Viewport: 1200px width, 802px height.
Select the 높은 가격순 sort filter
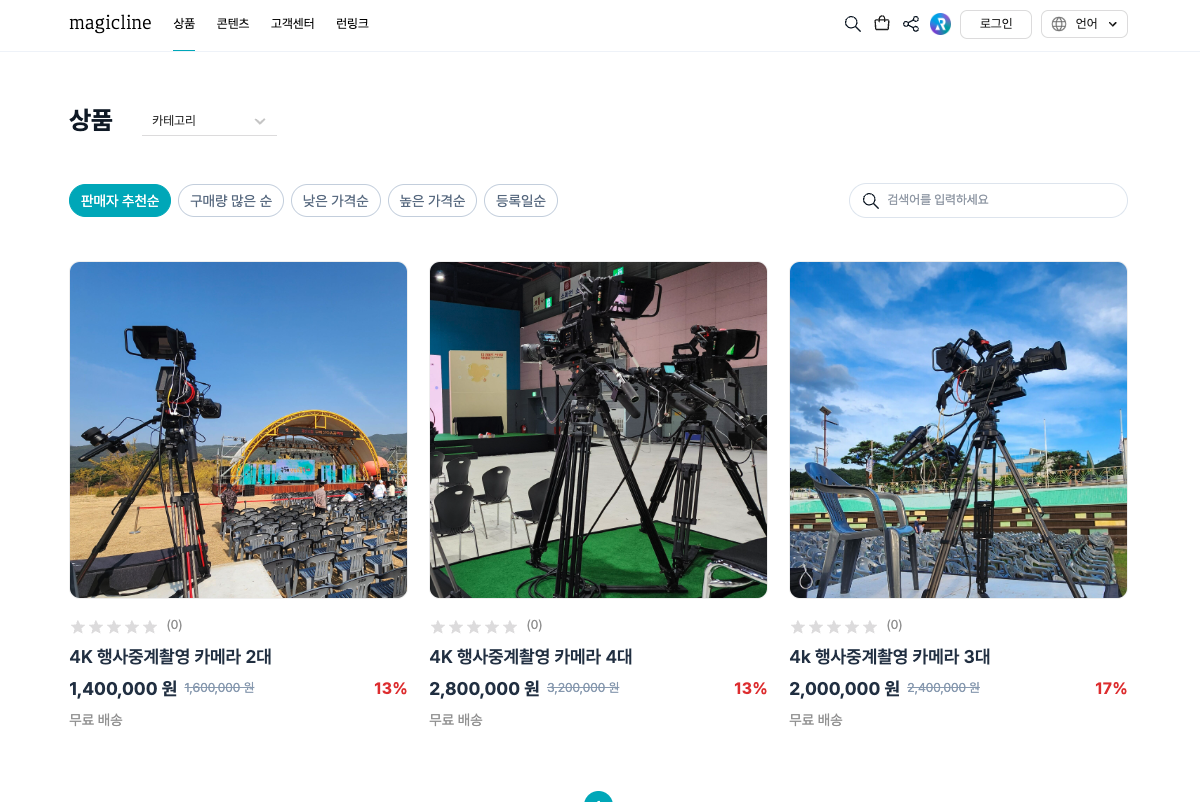(x=432, y=201)
